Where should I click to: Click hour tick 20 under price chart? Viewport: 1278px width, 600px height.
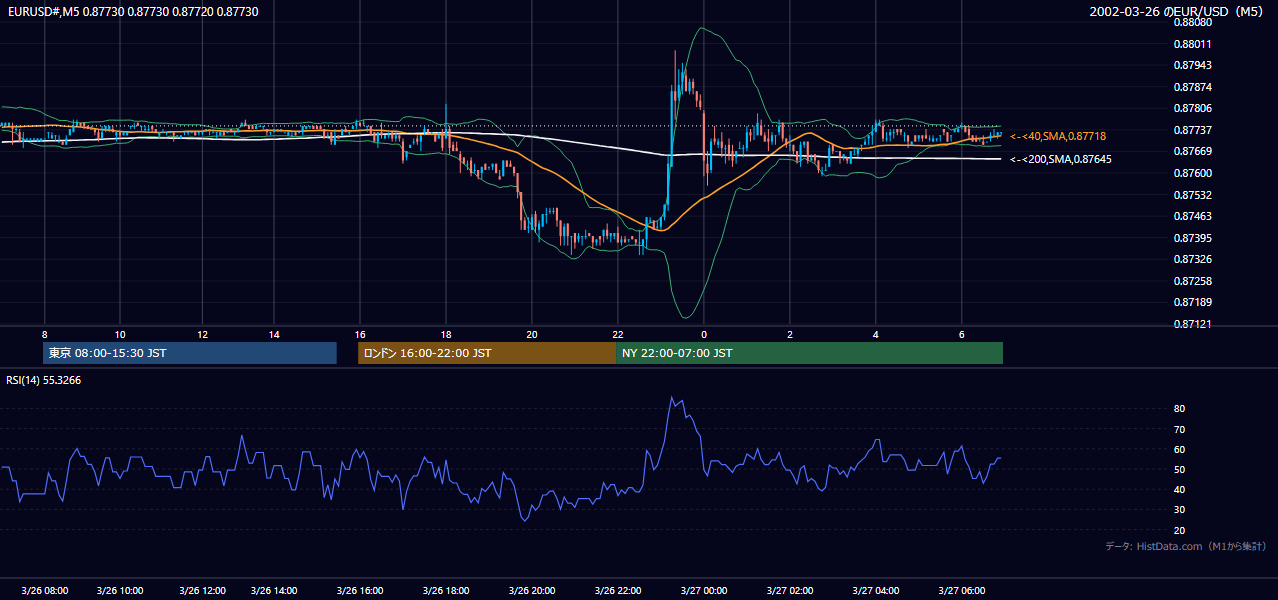(532, 334)
